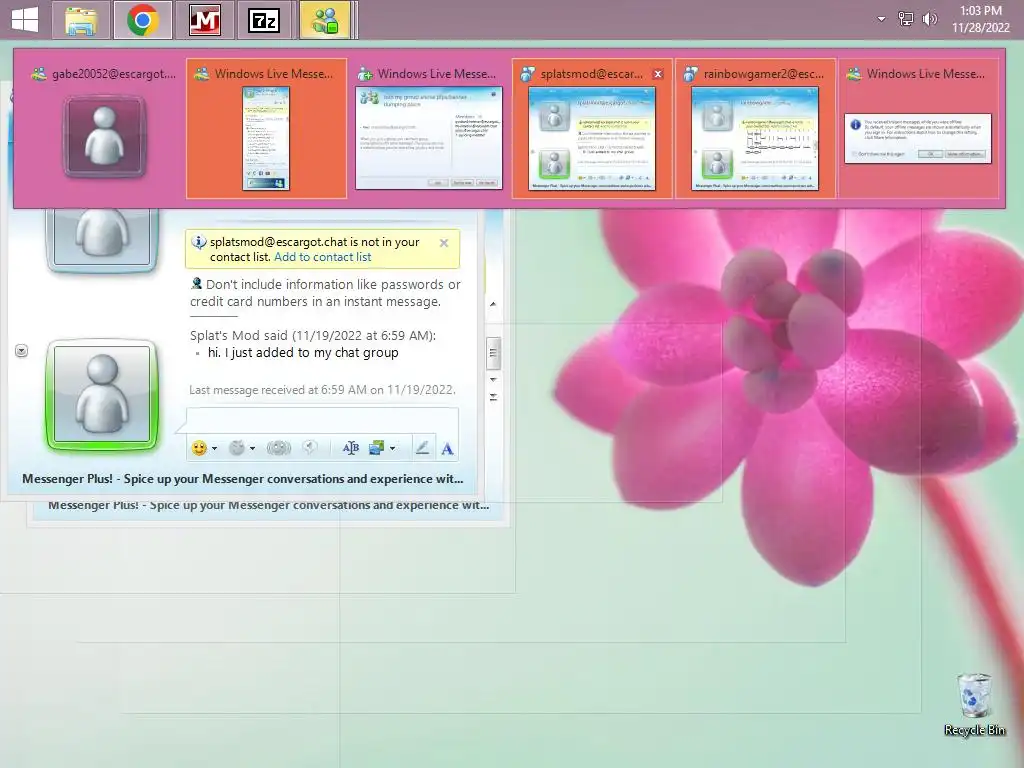Select the splatsmod@escar... preview thumbnail

592,129
